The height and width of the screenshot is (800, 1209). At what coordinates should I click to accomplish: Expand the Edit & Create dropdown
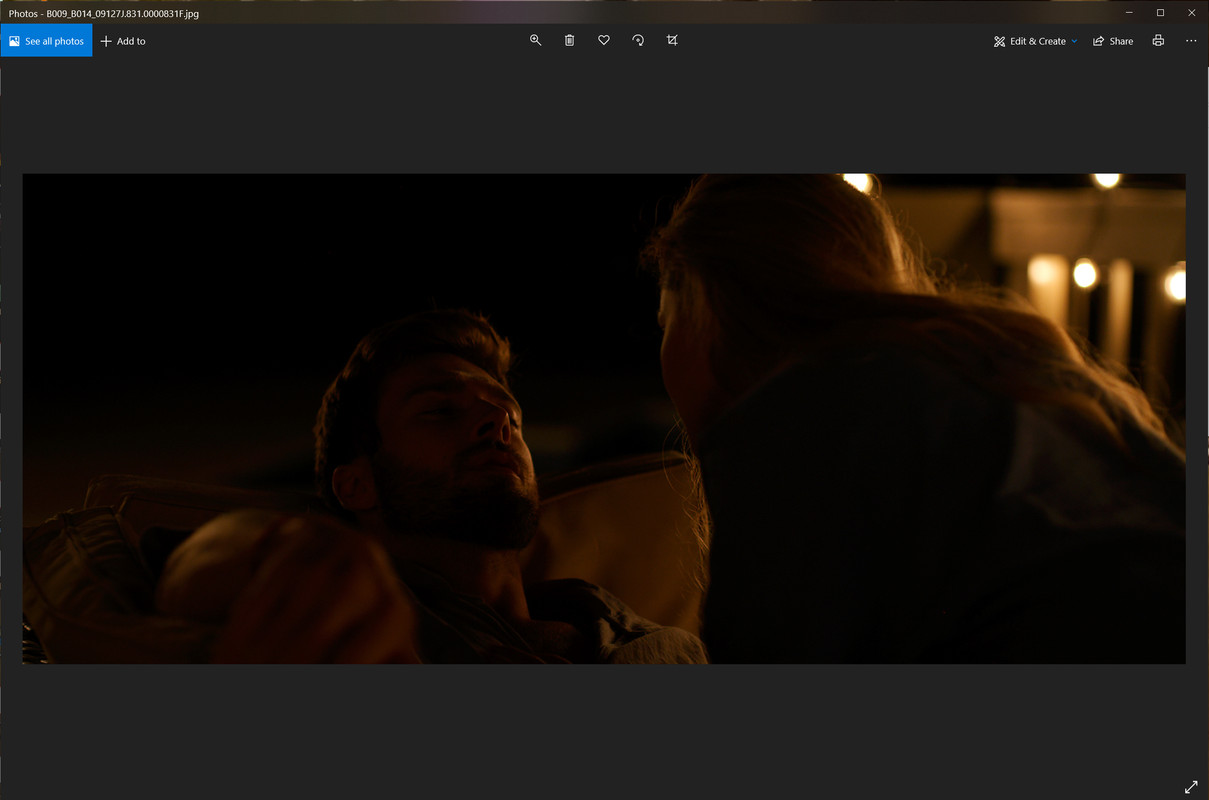1035,41
